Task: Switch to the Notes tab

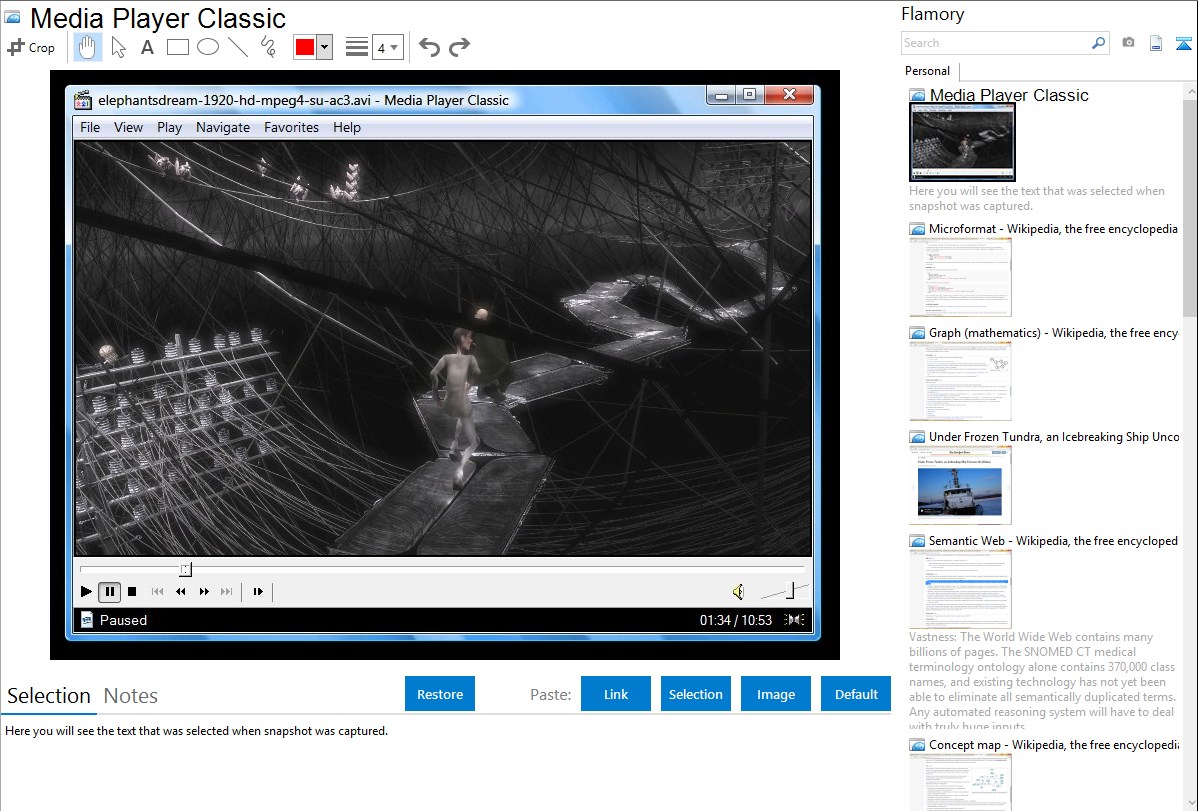Action: point(131,696)
